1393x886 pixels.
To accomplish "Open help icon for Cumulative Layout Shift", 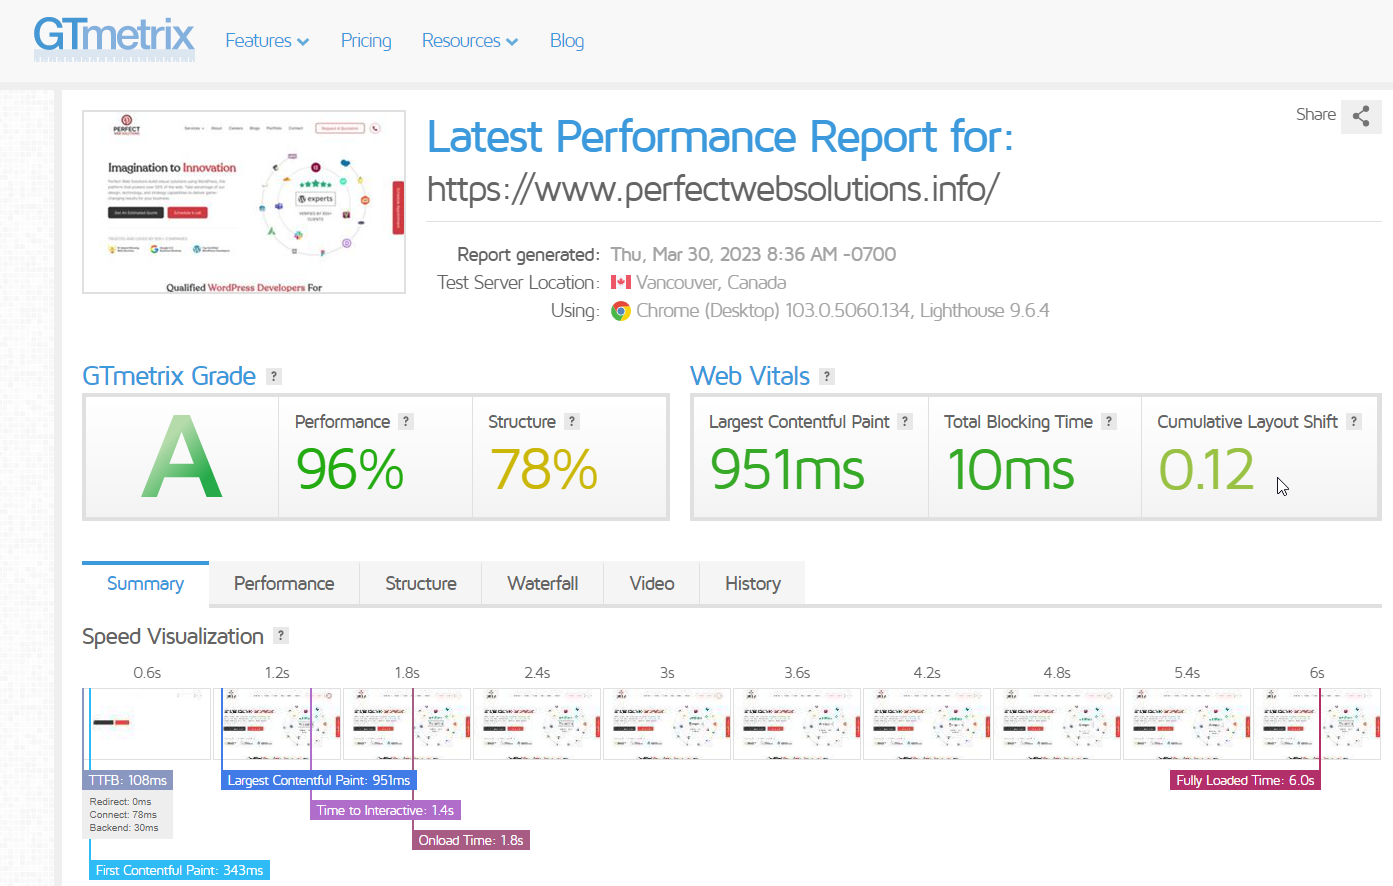I will [1354, 422].
